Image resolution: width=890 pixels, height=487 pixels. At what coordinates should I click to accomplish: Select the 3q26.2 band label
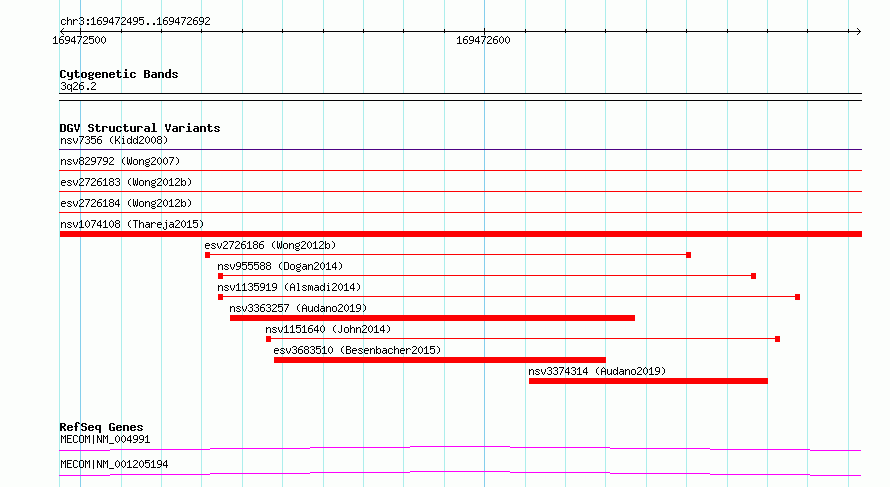click(x=78, y=86)
